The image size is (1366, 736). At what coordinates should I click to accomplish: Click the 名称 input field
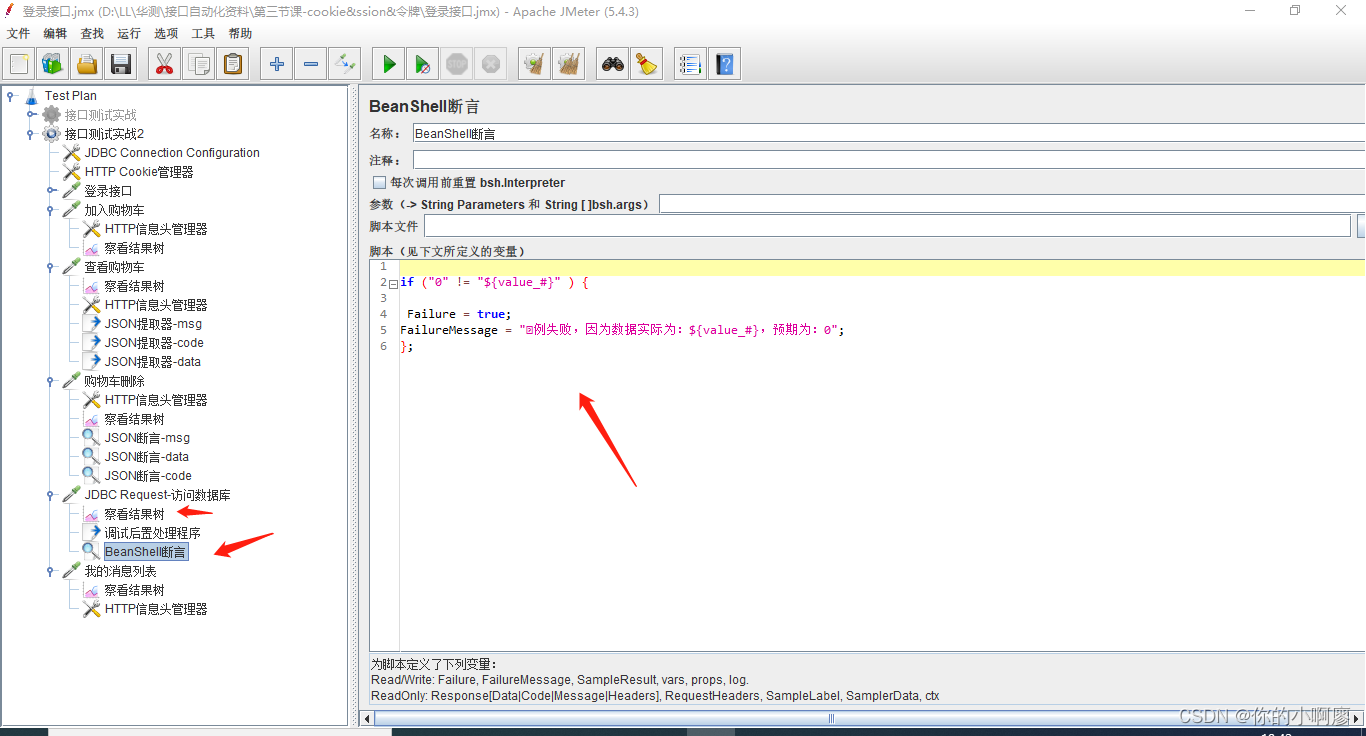point(888,132)
